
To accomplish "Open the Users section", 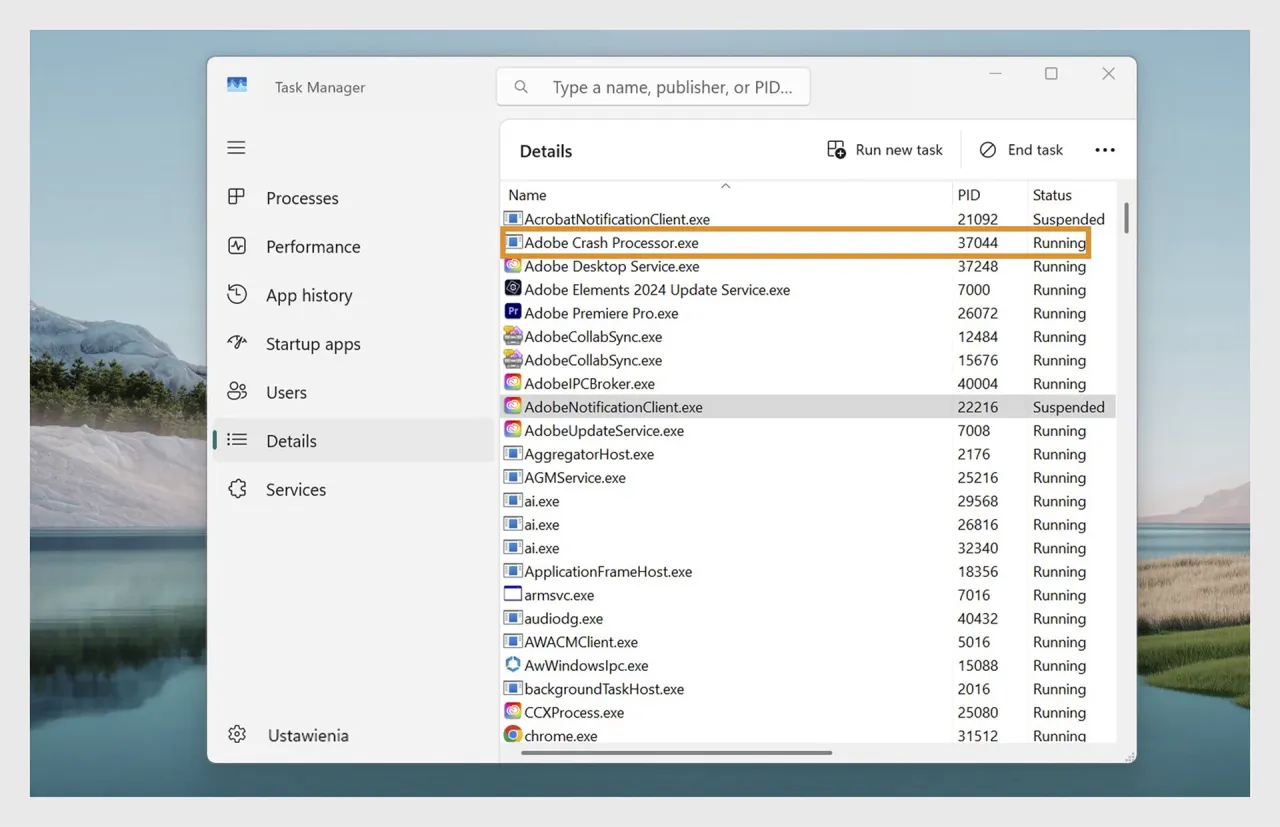I will (288, 392).
